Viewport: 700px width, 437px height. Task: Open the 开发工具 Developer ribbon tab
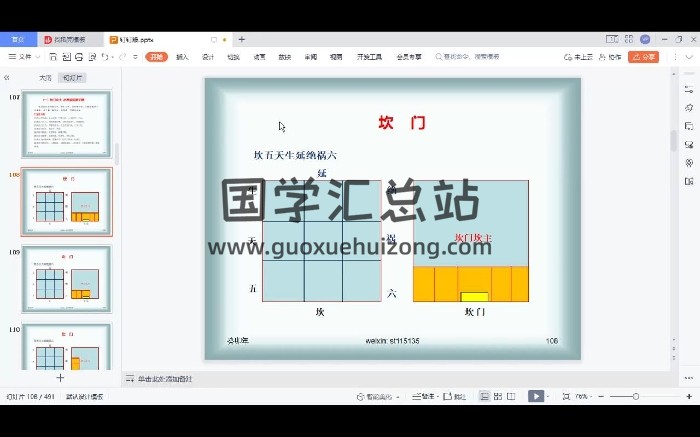coord(369,57)
